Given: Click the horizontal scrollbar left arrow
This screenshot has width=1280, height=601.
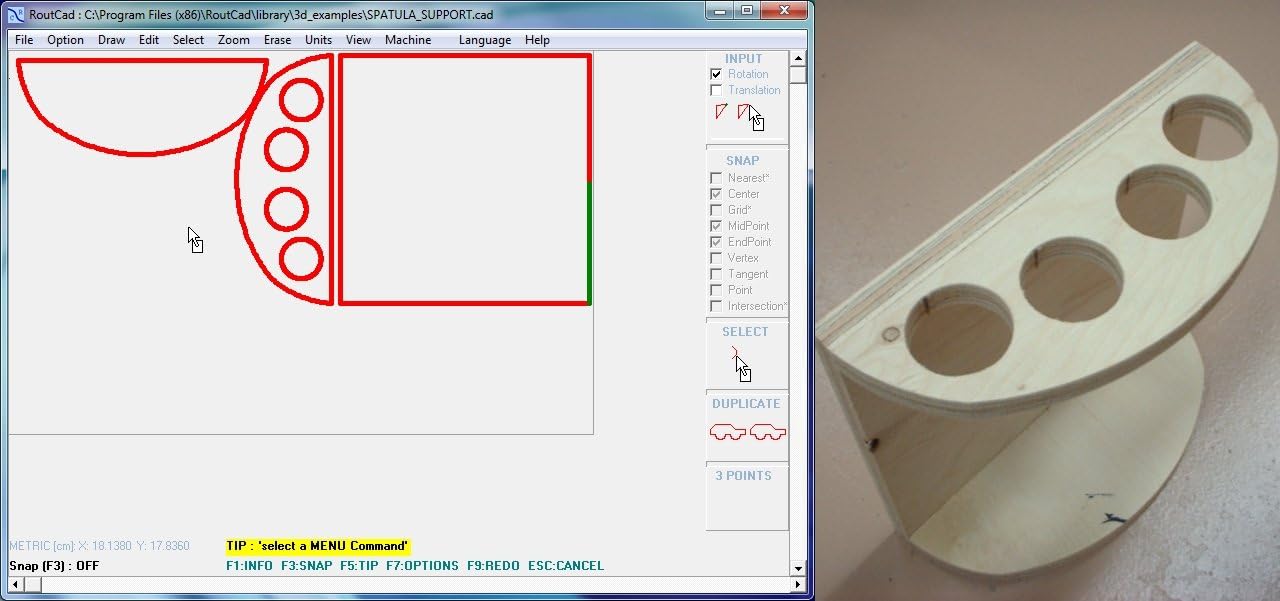Looking at the screenshot, I should point(15,584).
